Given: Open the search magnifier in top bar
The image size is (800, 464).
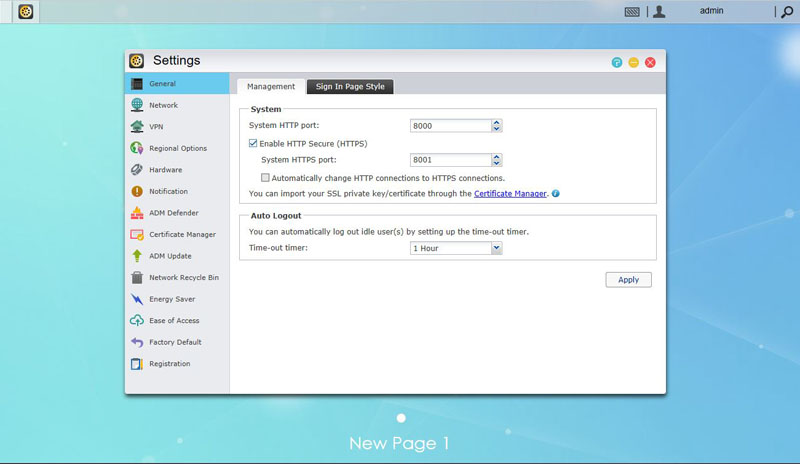Looking at the screenshot, I should (786, 12).
